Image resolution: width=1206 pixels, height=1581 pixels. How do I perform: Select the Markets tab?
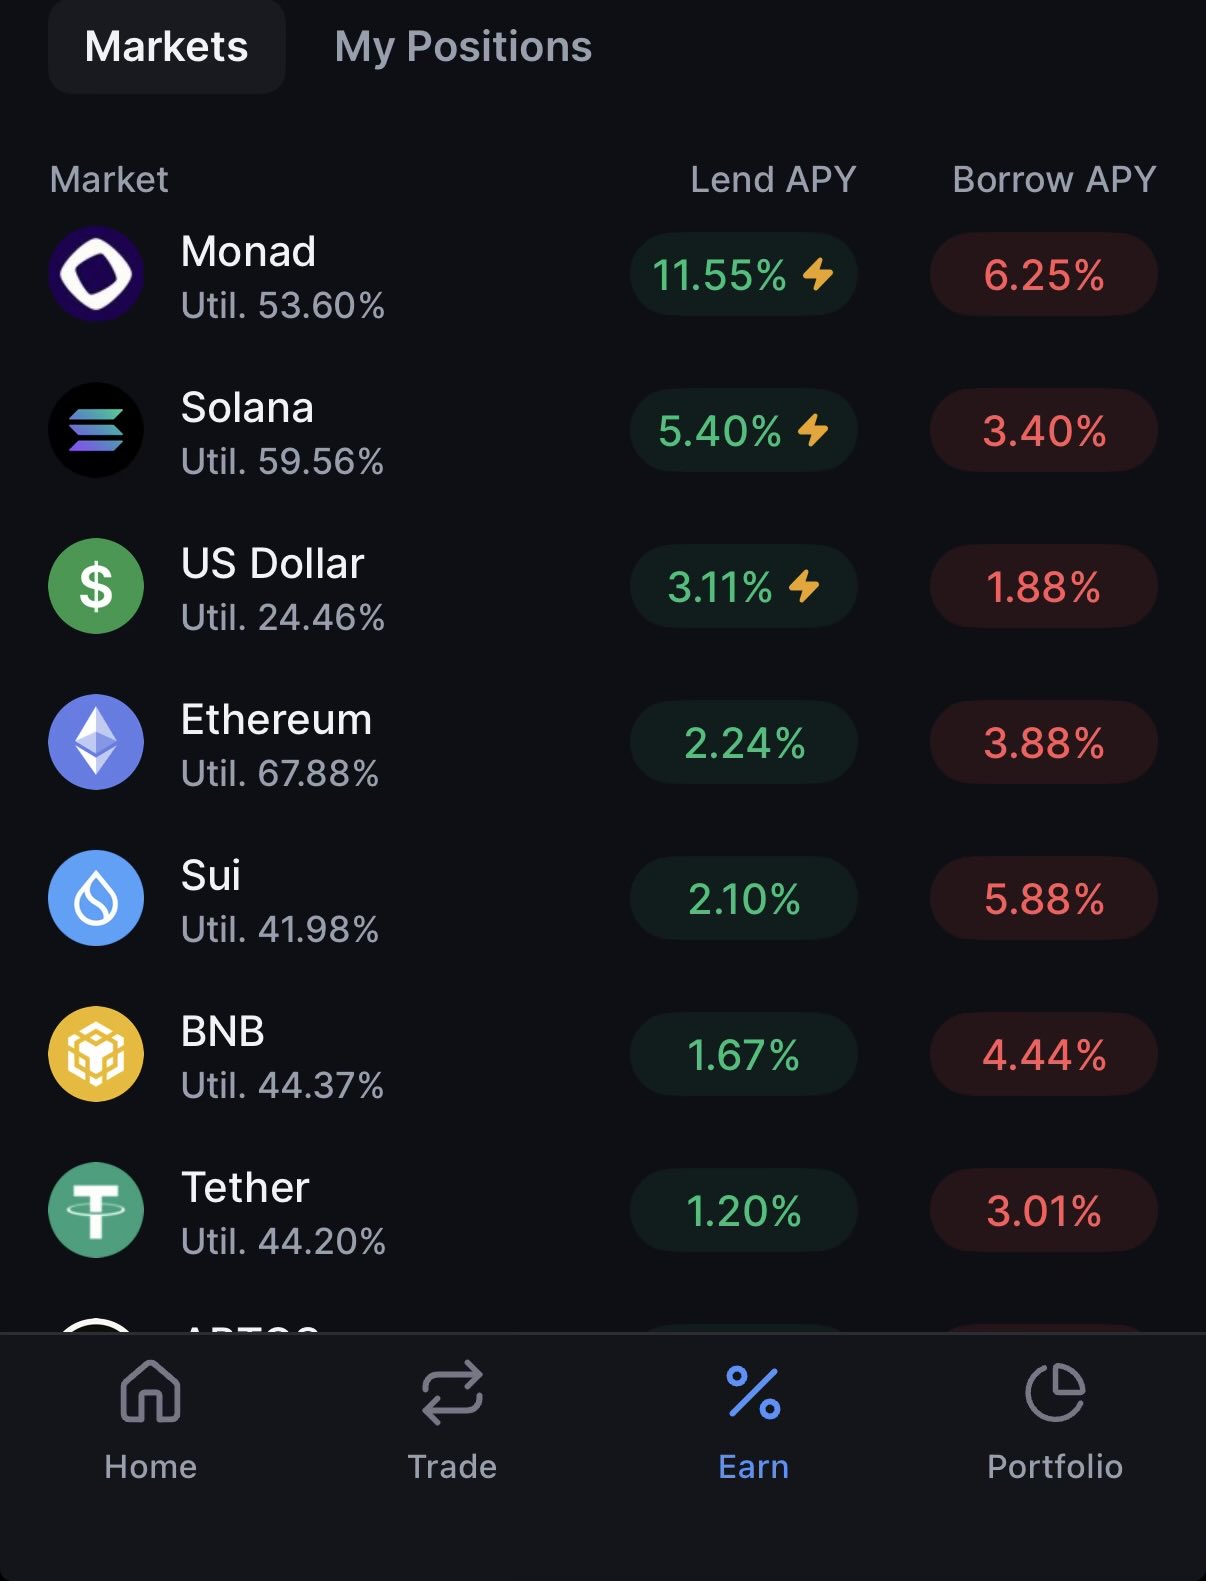[167, 47]
